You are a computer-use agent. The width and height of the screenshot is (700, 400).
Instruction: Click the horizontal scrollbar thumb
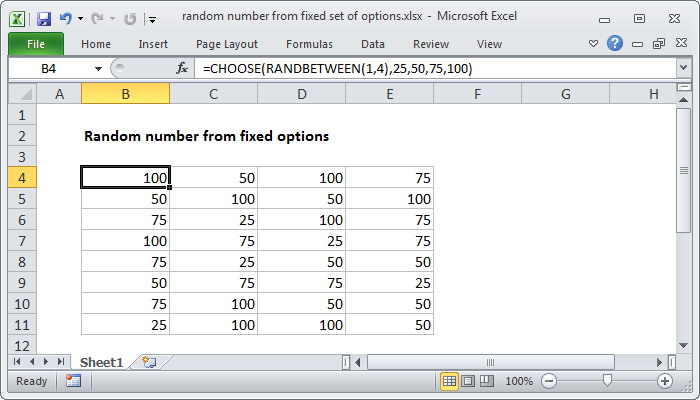[490, 362]
